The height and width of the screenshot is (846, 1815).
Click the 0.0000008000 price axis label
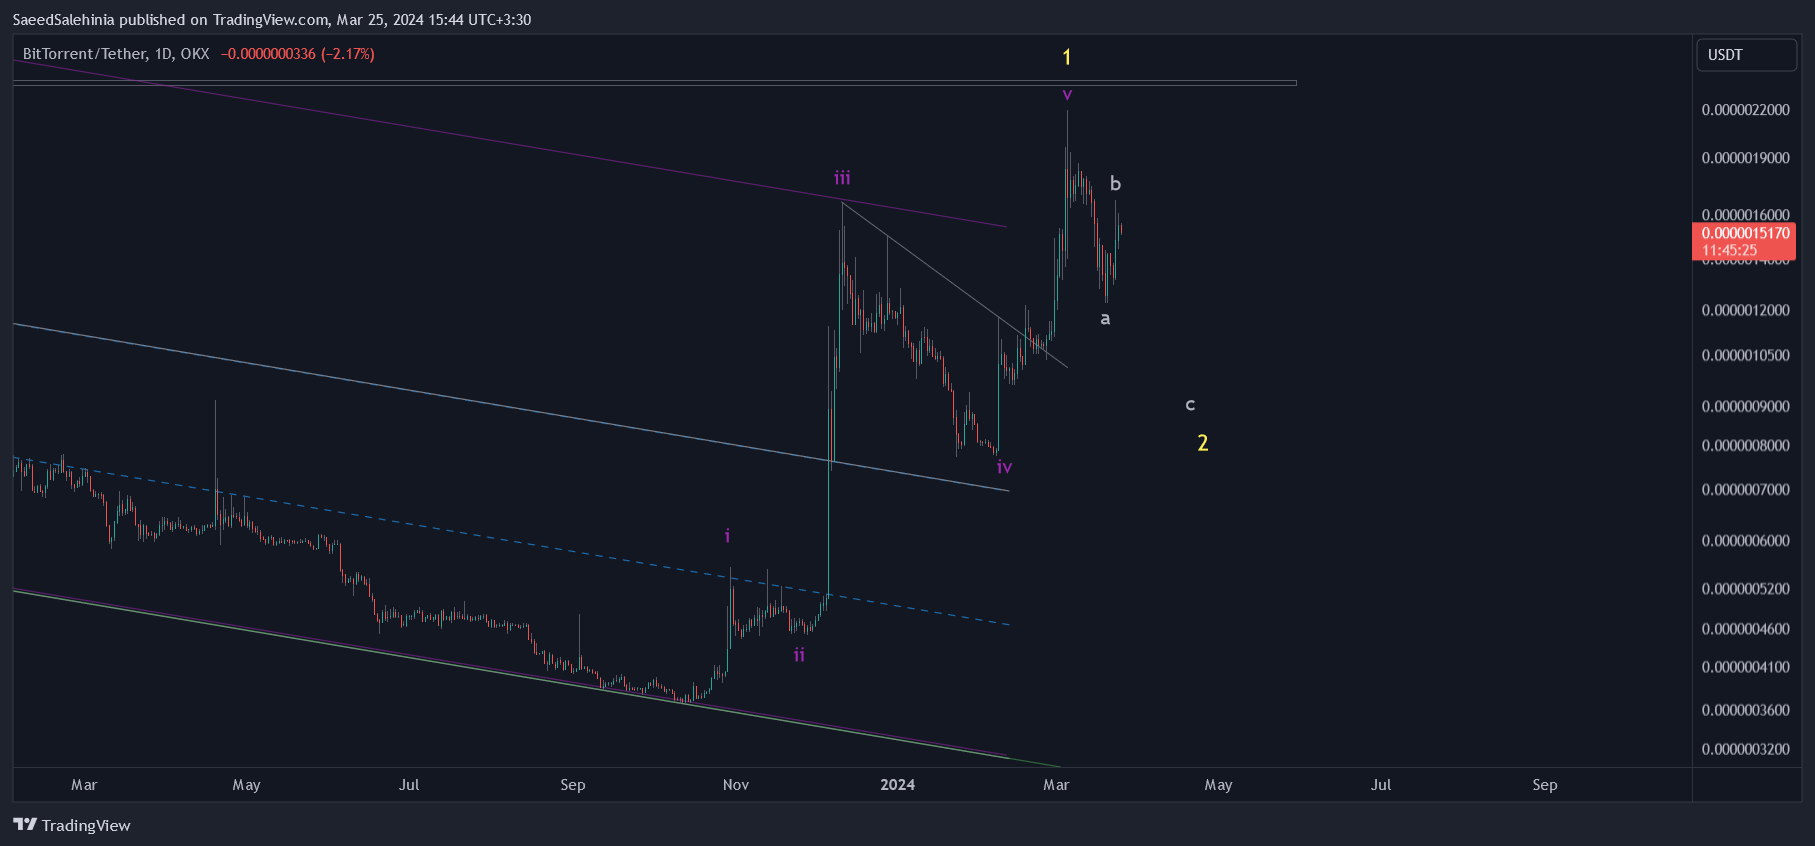pyautogui.click(x=1746, y=445)
